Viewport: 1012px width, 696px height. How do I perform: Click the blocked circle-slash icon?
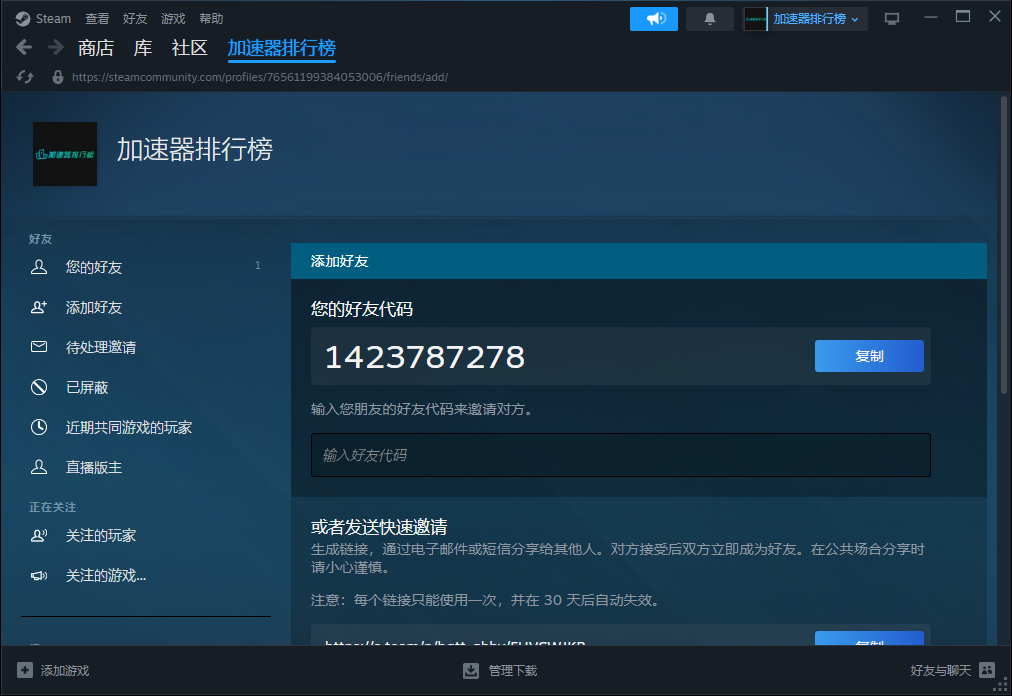pos(39,387)
